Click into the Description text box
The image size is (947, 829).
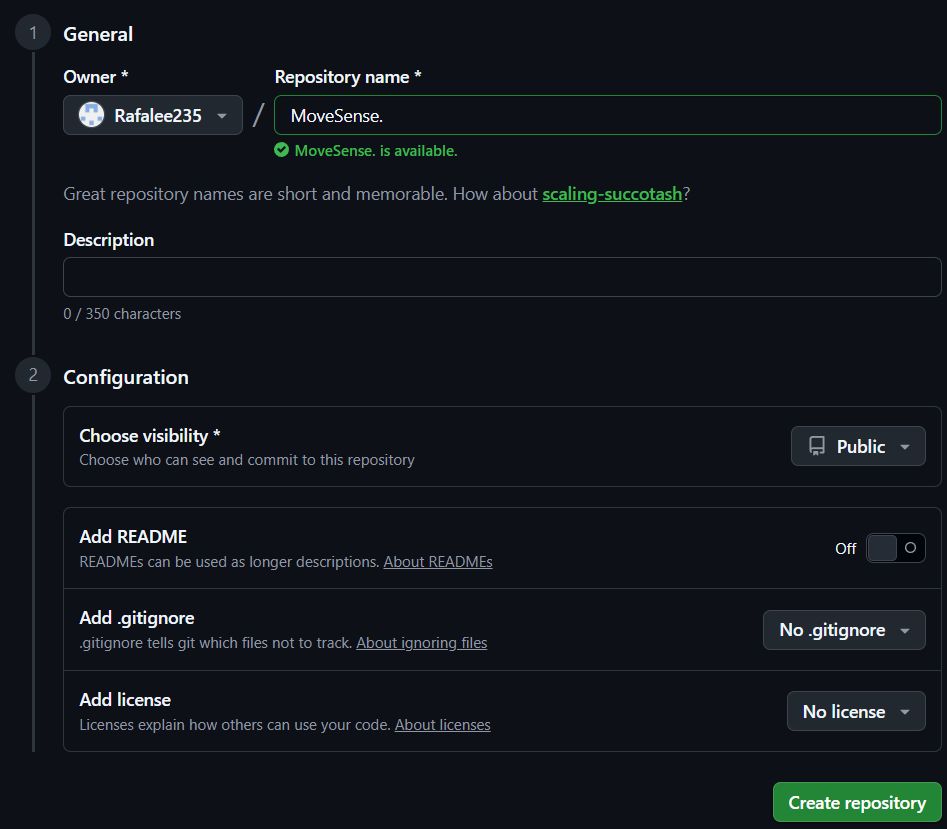pos(502,277)
